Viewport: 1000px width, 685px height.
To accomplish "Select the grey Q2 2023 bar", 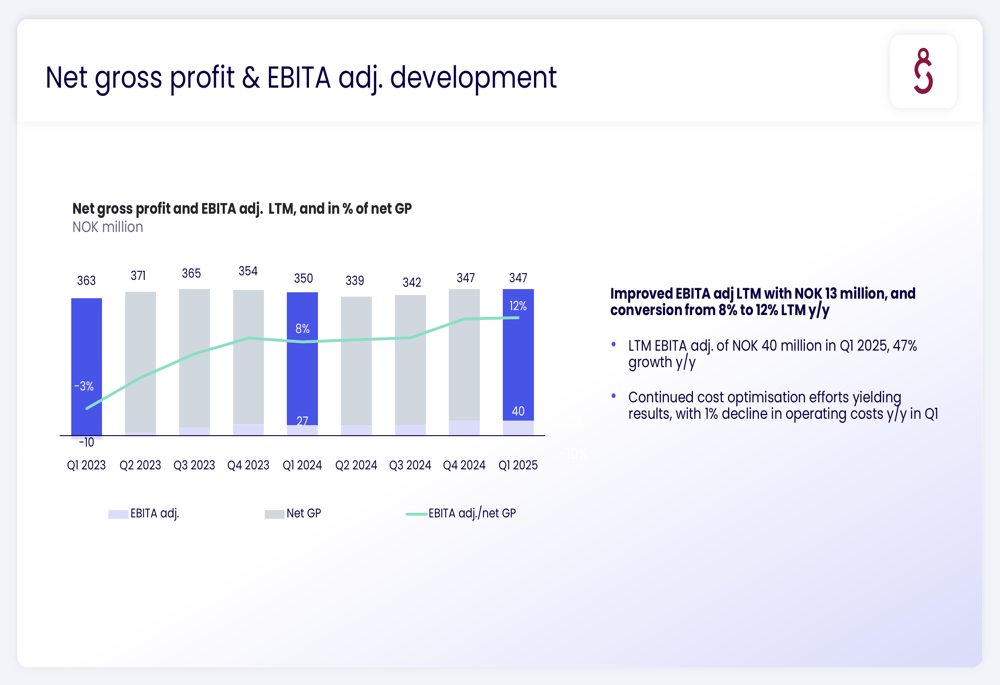I will [140, 364].
